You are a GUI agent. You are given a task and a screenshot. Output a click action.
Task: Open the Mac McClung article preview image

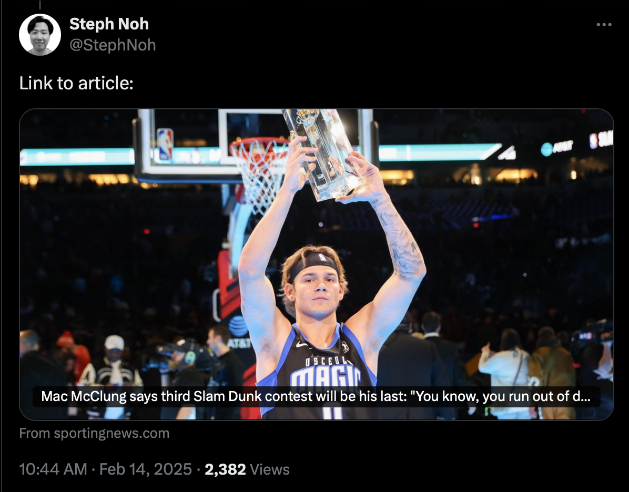(317, 264)
